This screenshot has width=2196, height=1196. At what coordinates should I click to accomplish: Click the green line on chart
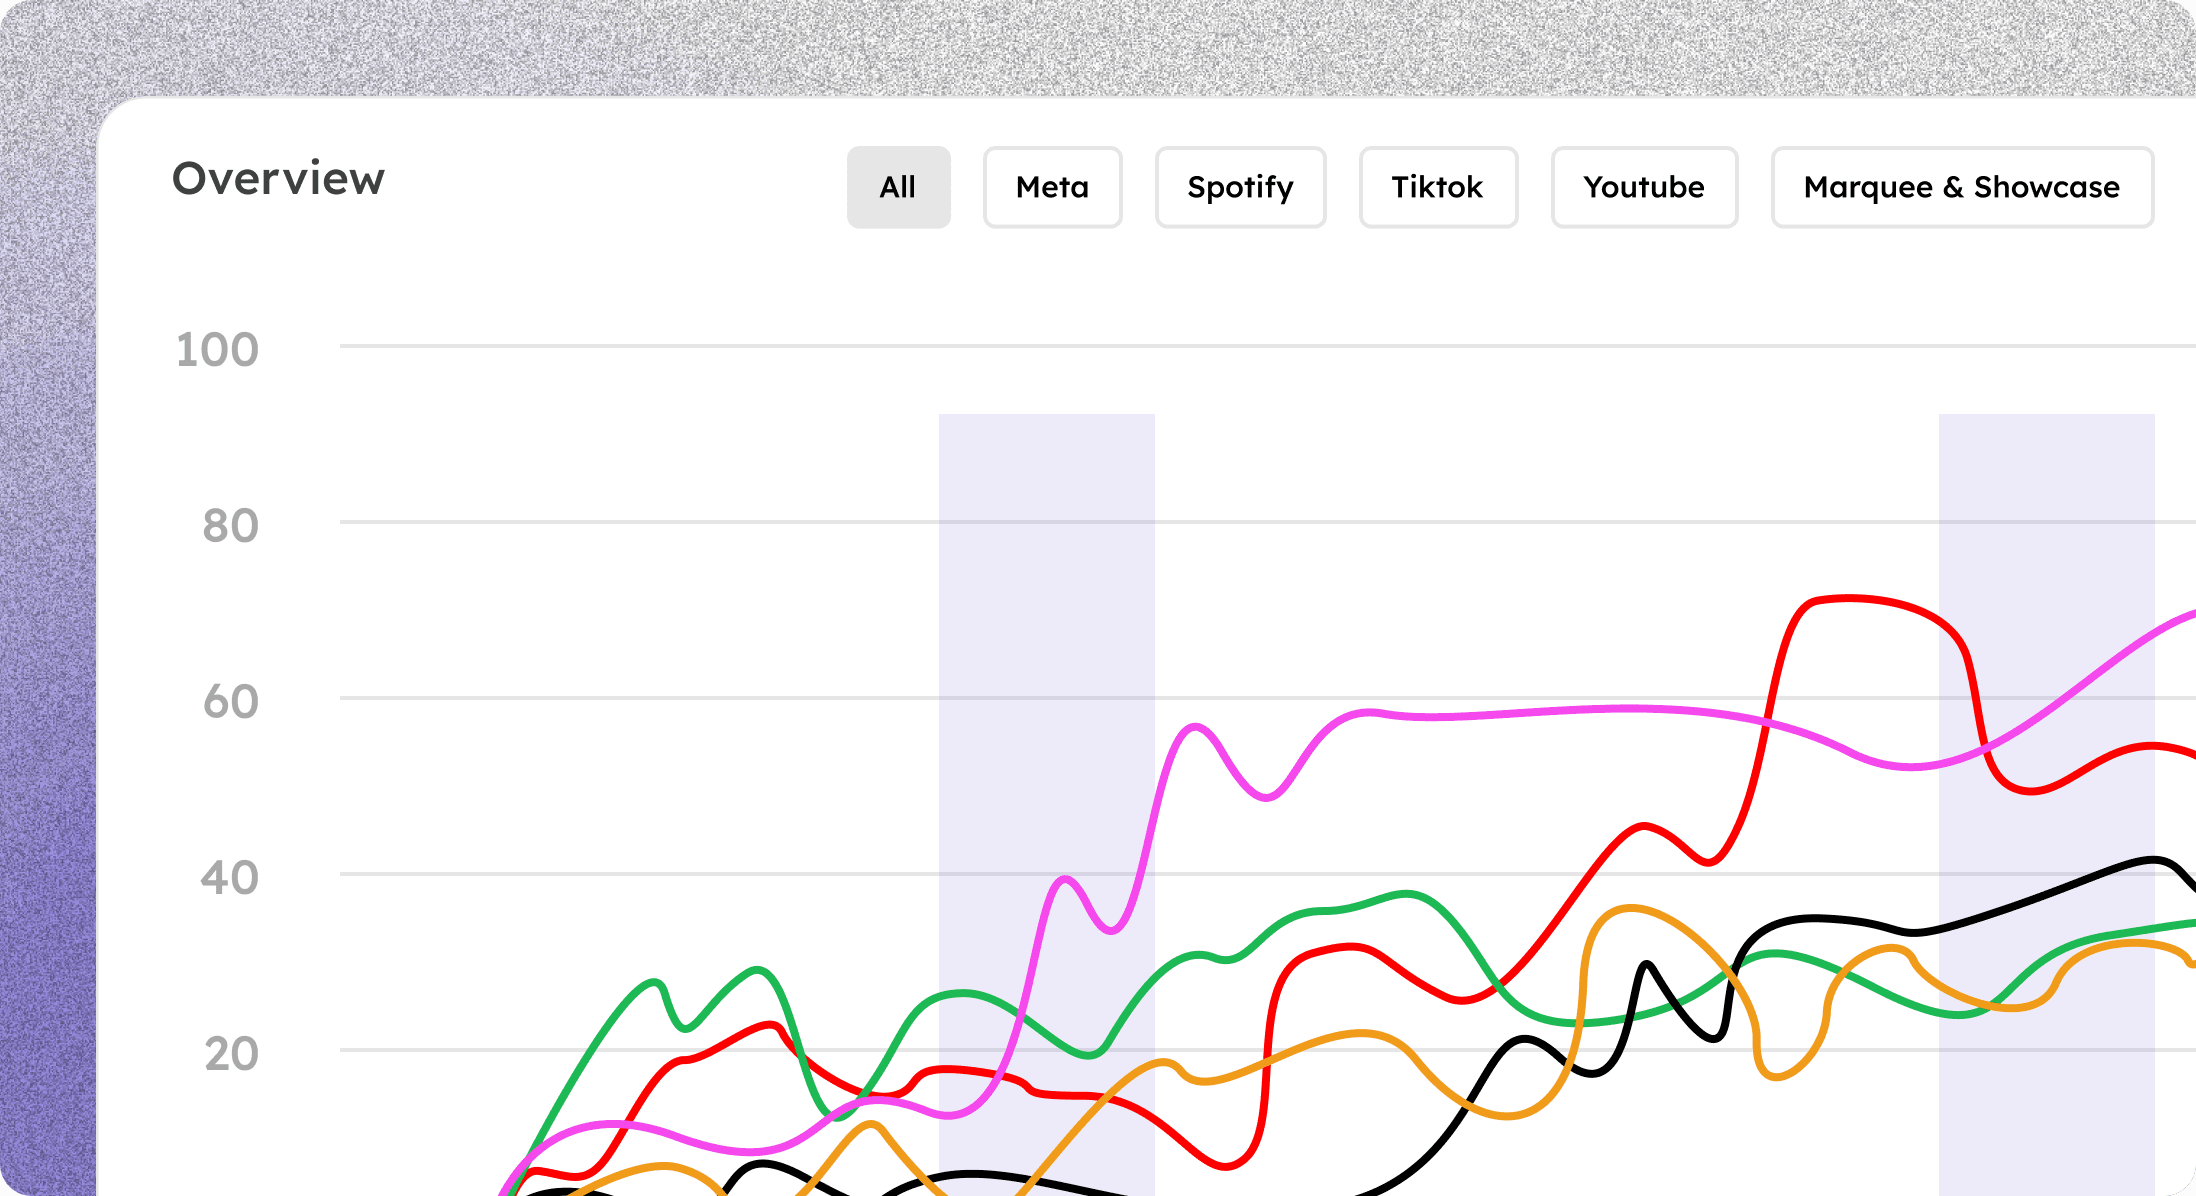pyautogui.click(x=1405, y=893)
